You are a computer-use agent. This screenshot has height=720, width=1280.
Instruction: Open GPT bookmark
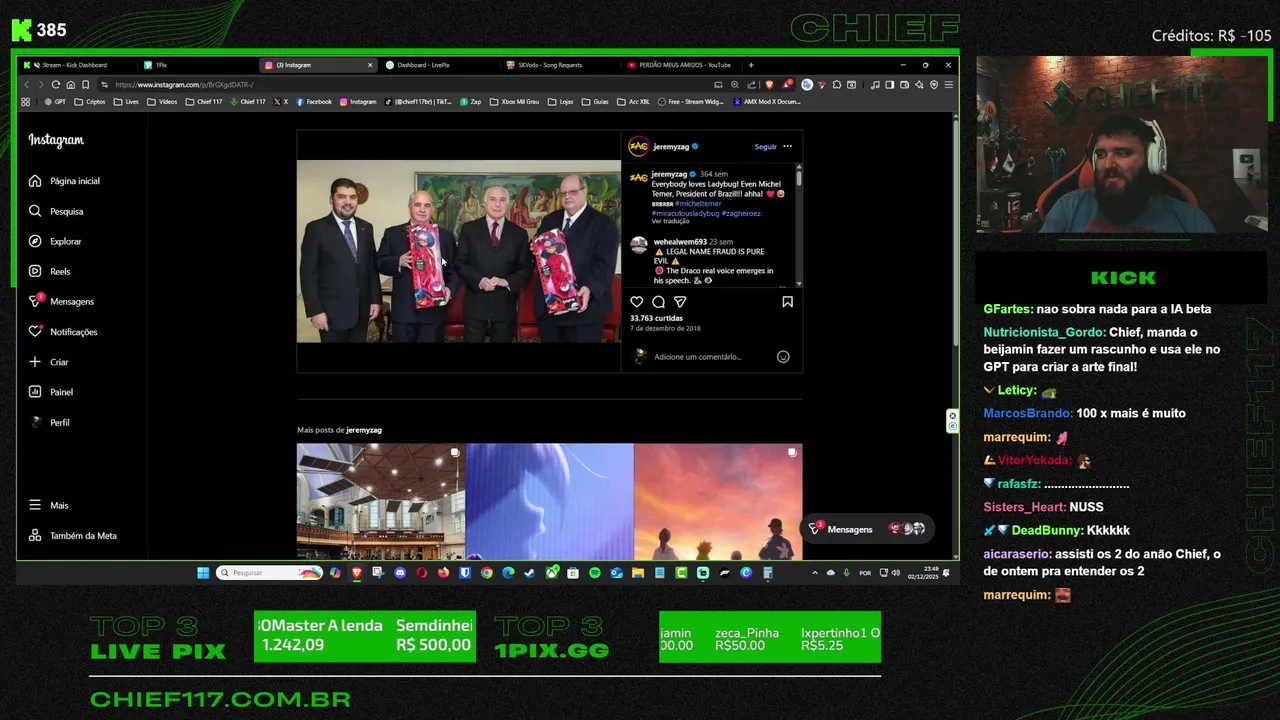(x=55, y=102)
